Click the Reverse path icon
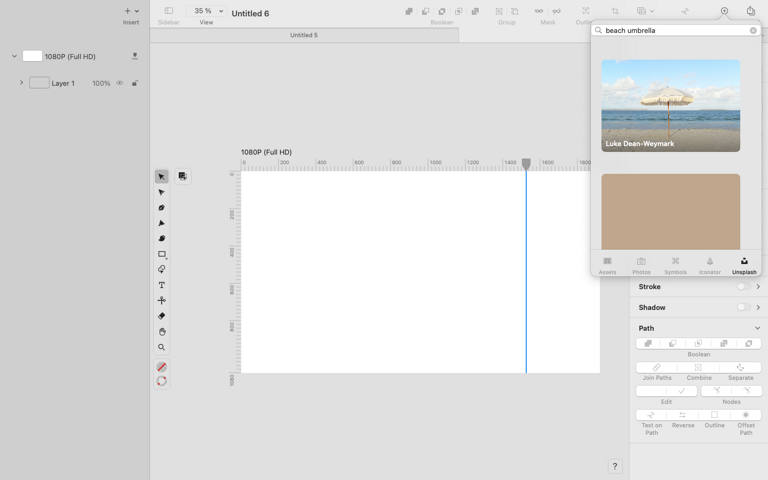The image size is (768, 480). (x=682, y=415)
